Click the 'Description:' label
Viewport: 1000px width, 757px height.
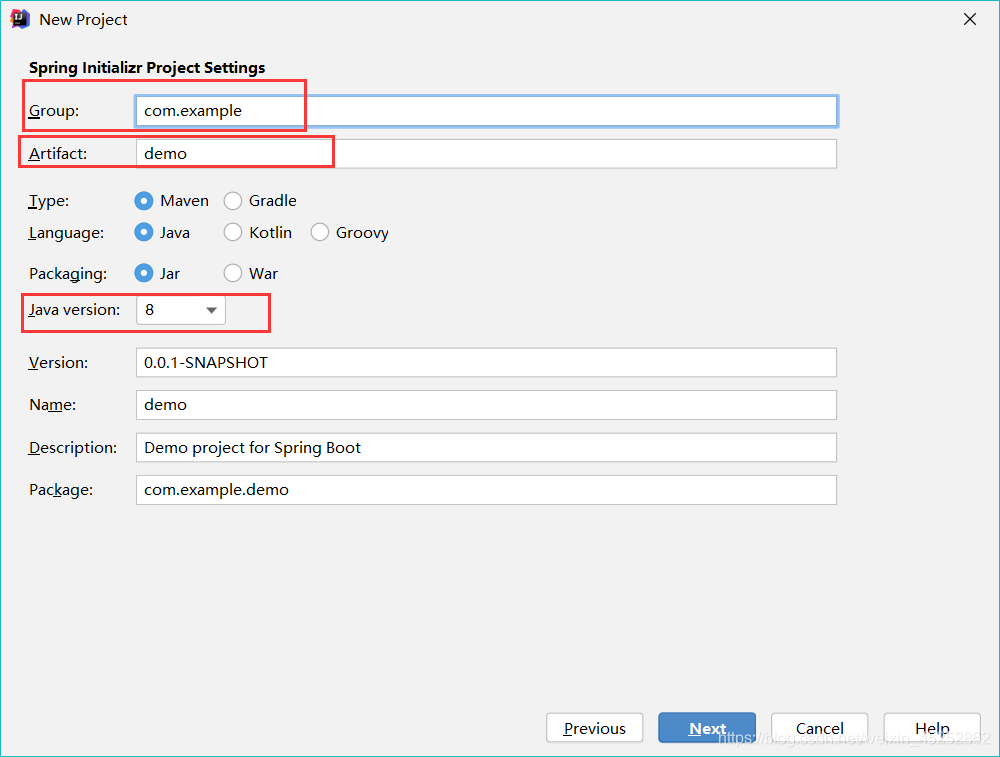click(x=73, y=448)
